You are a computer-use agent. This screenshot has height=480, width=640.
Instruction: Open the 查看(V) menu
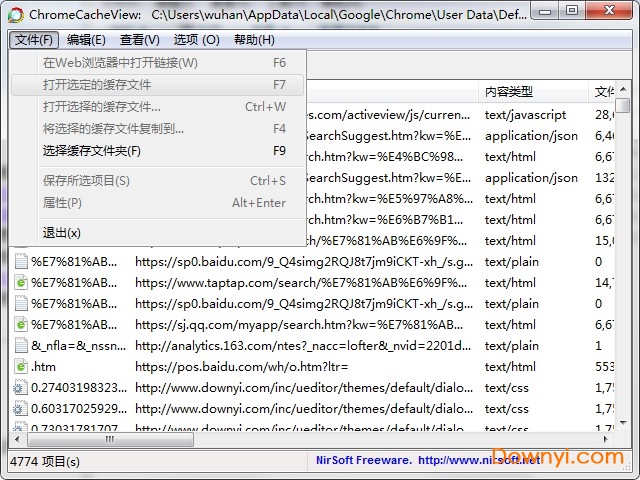[140, 40]
